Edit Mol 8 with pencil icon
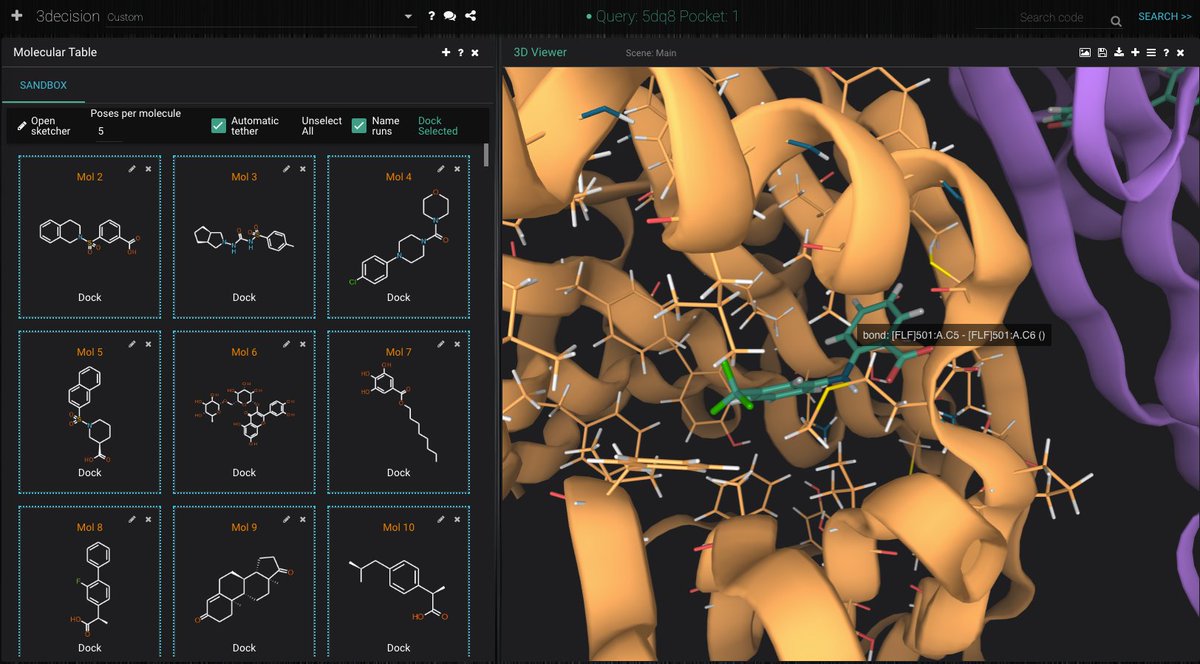The height and width of the screenshot is (664, 1200). pos(132,519)
